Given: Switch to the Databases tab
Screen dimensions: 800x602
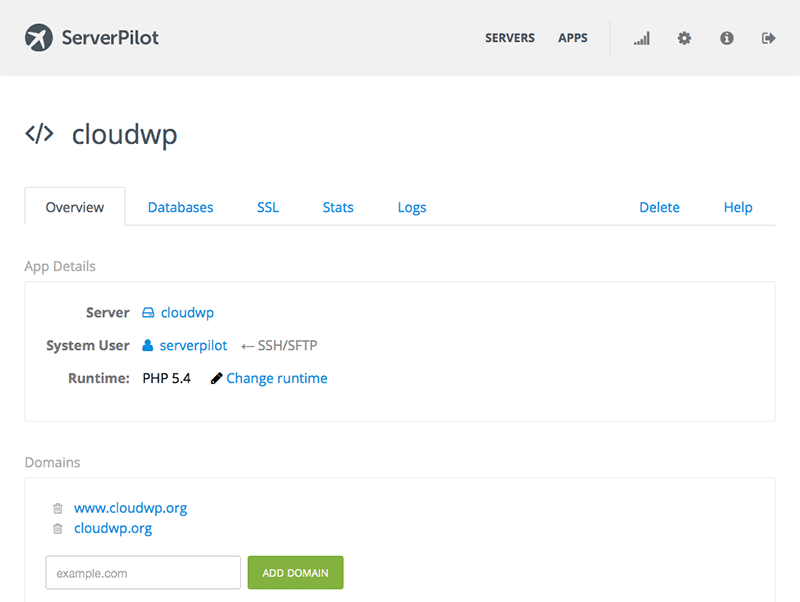Looking at the screenshot, I should click(181, 207).
